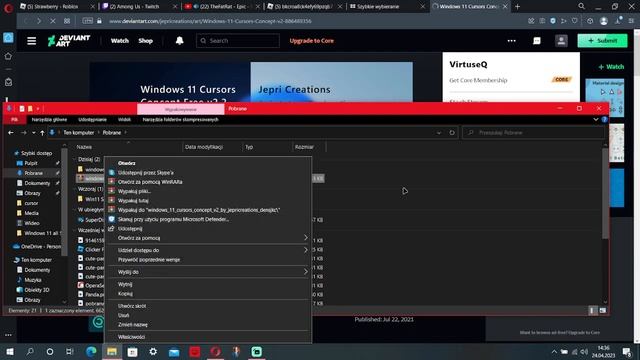The width and height of the screenshot is (640, 360).
Task: Click green '+ Watch' button
Action: point(611,67)
